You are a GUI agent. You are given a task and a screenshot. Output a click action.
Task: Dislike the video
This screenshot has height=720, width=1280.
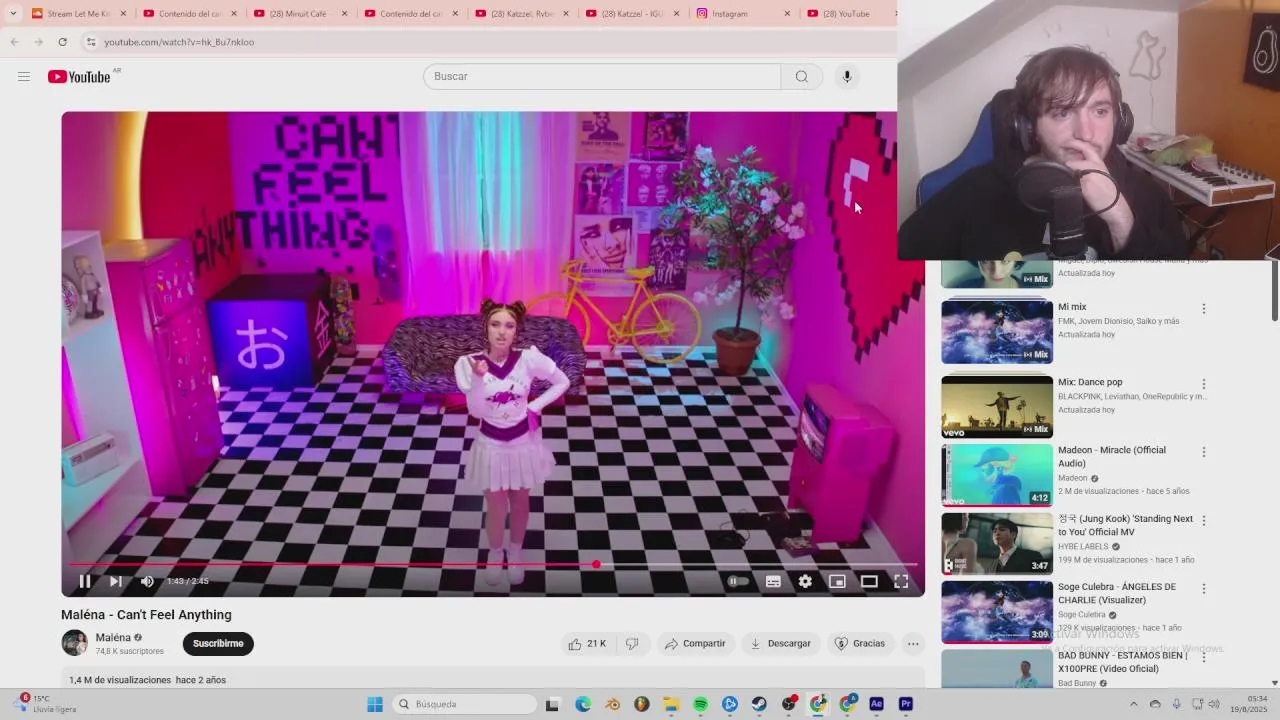632,644
